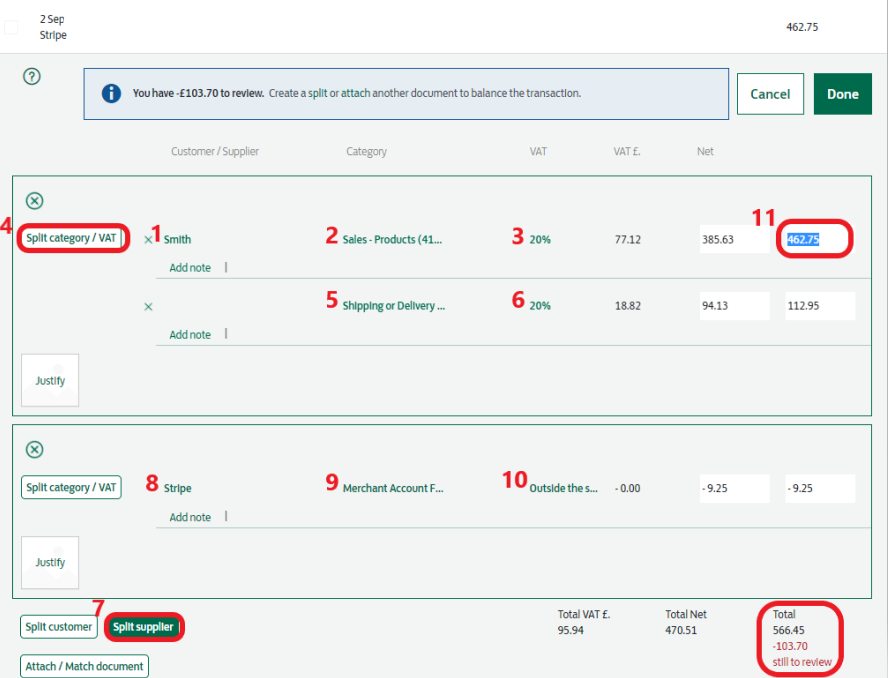Delete the Shipping or Delivery line X icon
This screenshot has height=678, width=888.
pyautogui.click(x=148, y=307)
